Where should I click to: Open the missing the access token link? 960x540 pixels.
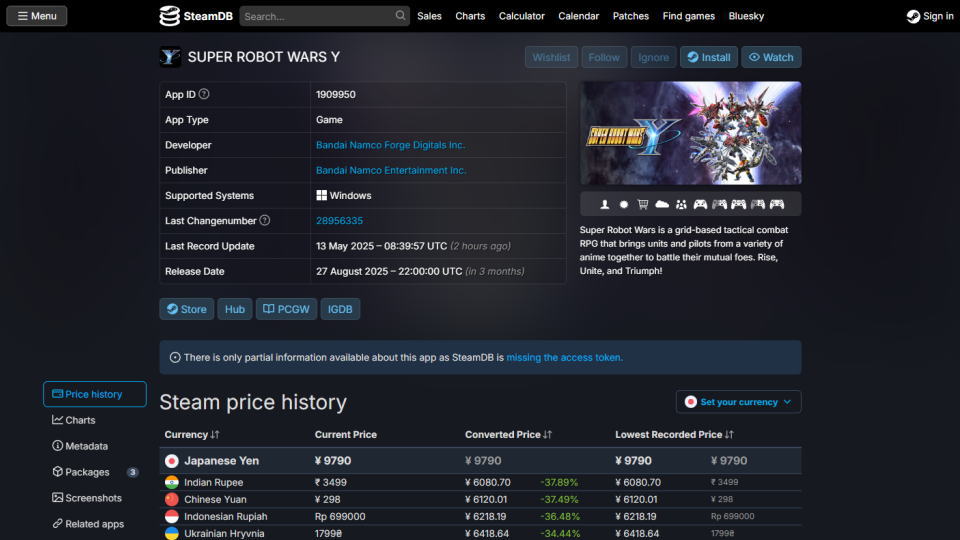pyautogui.click(x=564, y=358)
